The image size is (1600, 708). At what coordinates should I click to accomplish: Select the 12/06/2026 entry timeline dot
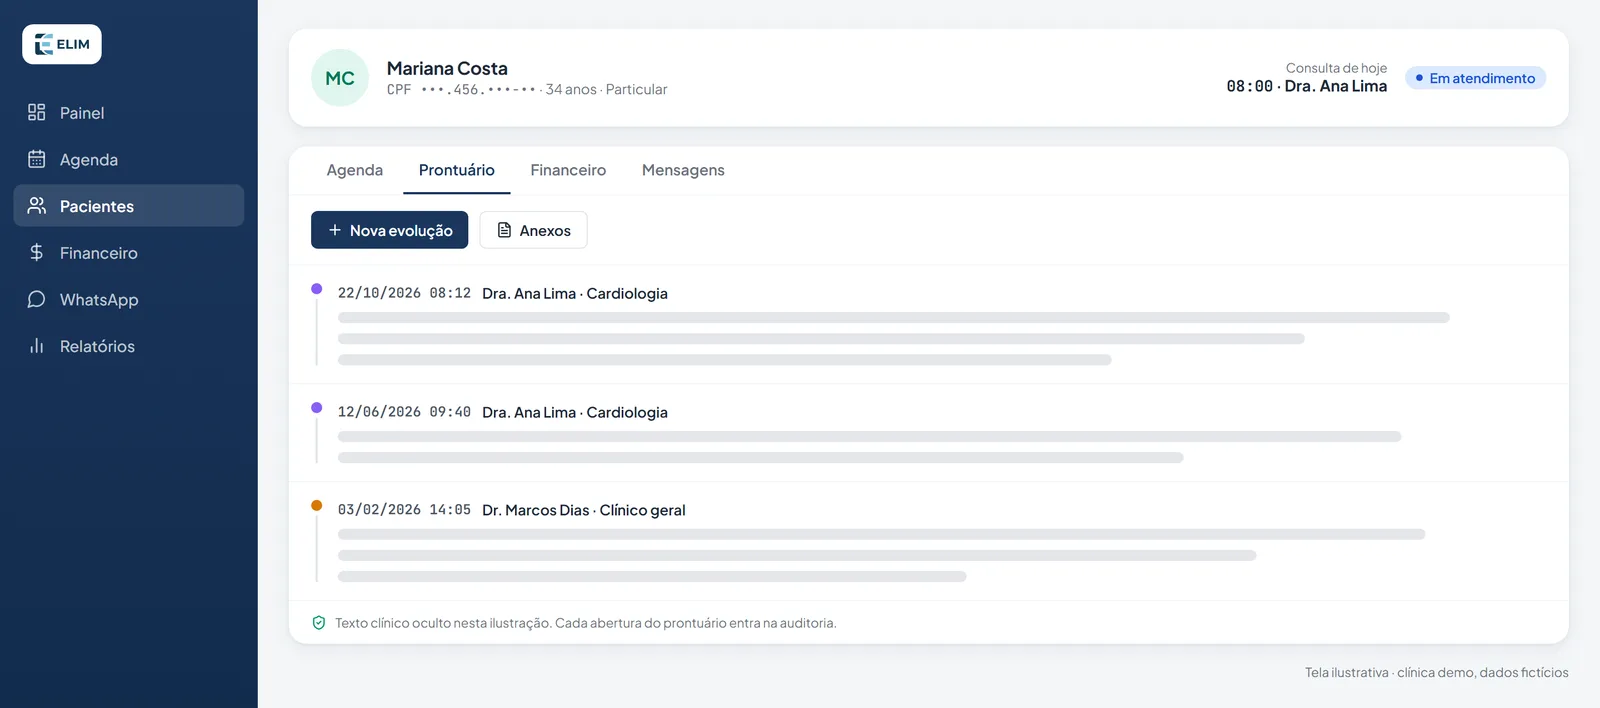point(317,408)
